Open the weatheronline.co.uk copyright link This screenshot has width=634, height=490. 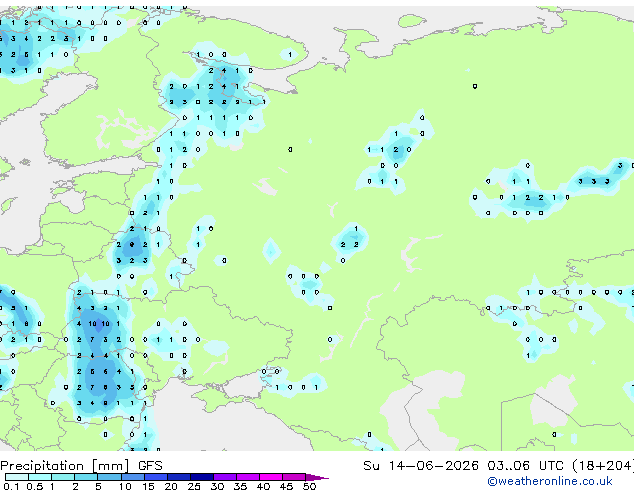(x=550, y=481)
